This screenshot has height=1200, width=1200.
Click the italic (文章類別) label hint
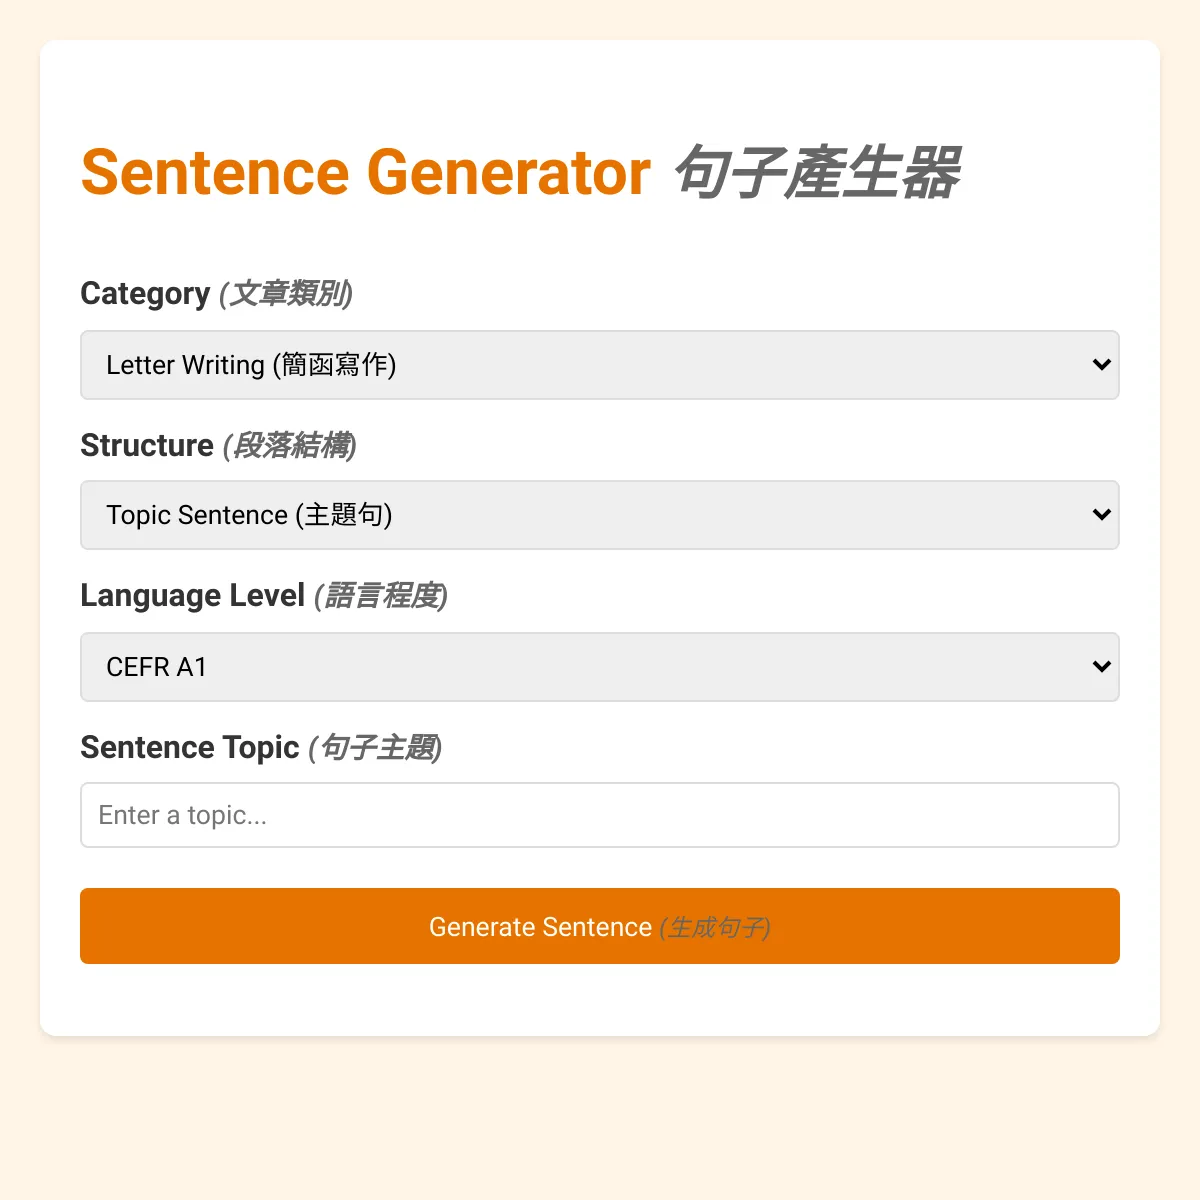[x=286, y=294]
